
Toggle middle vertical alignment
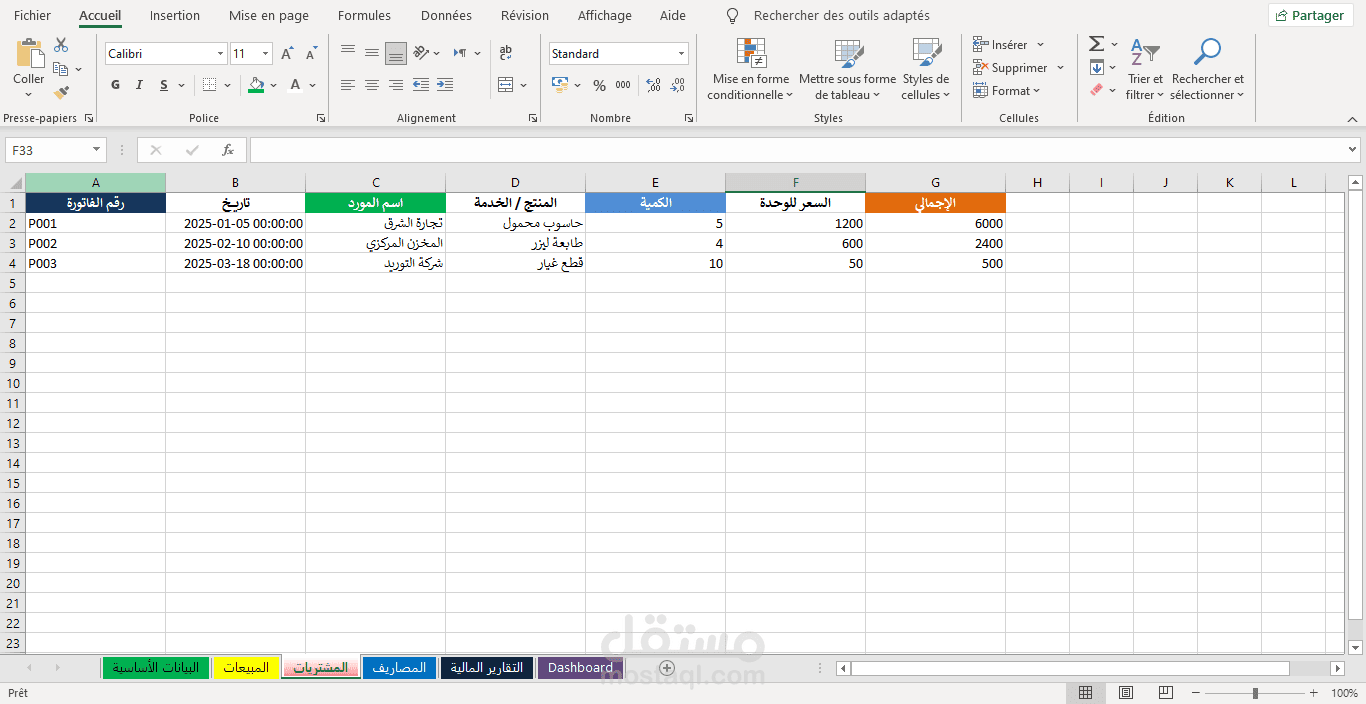coord(372,53)
